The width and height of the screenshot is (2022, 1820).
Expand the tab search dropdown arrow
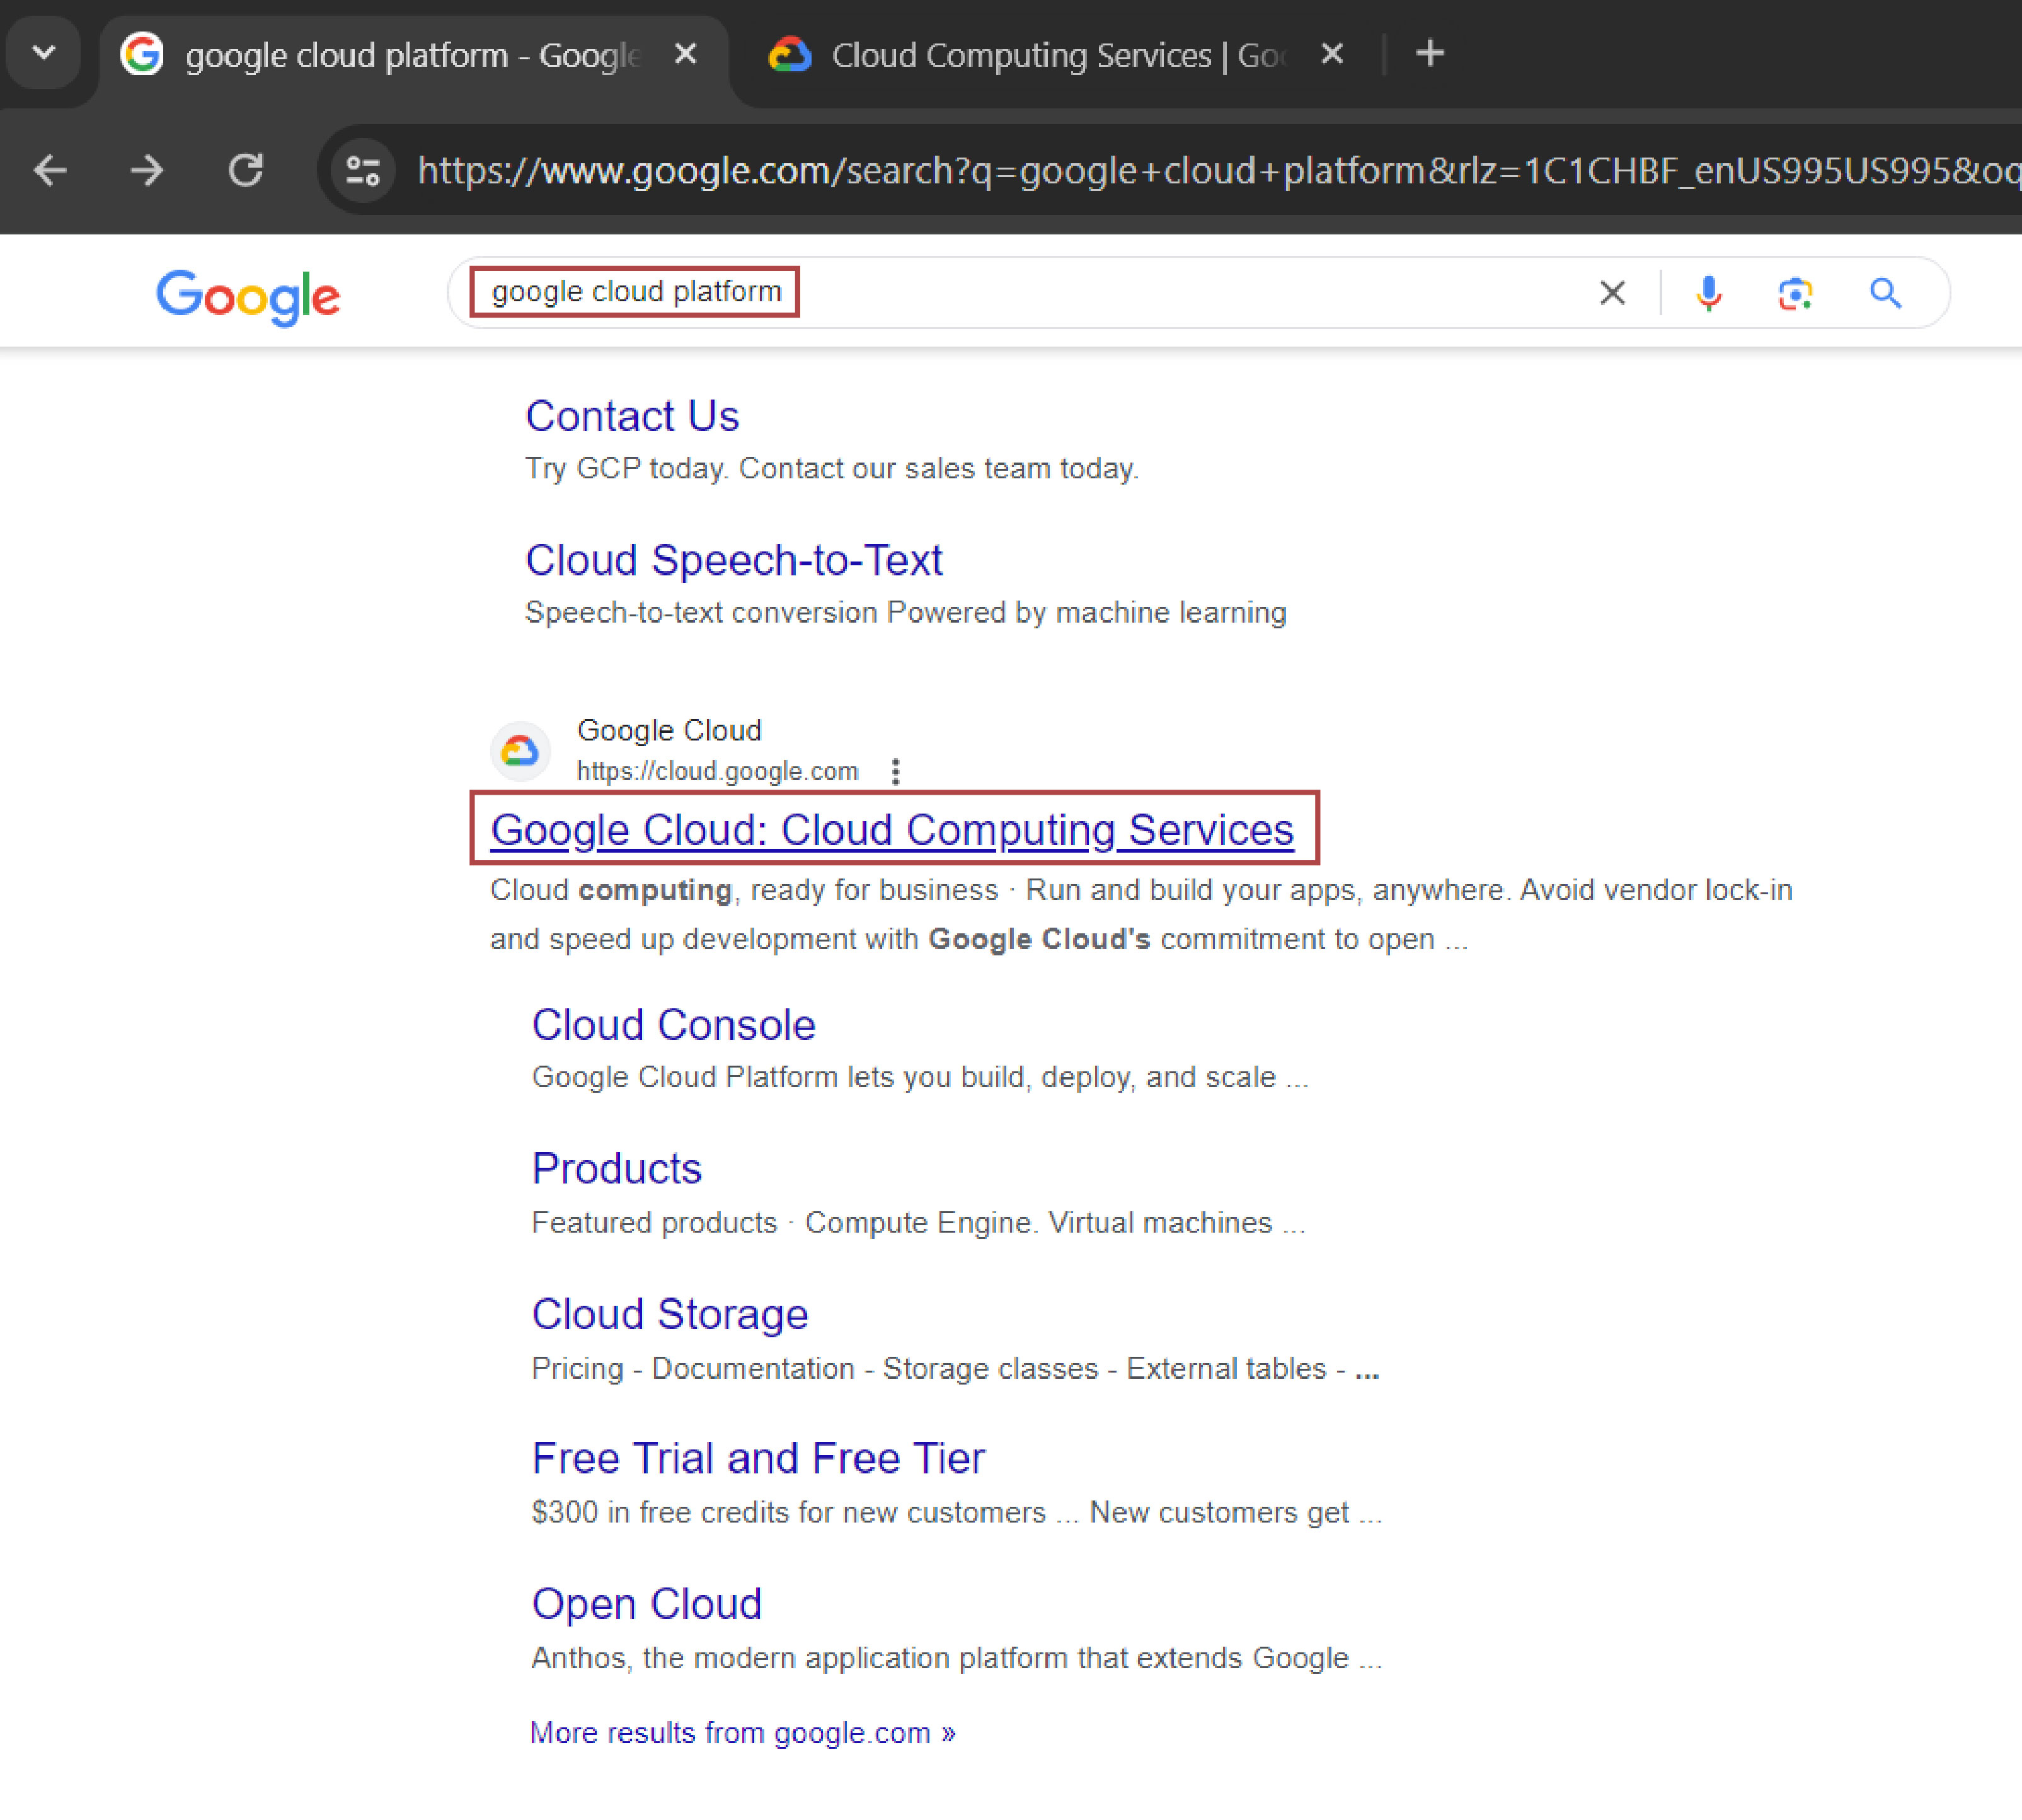[x=44, y=53]
